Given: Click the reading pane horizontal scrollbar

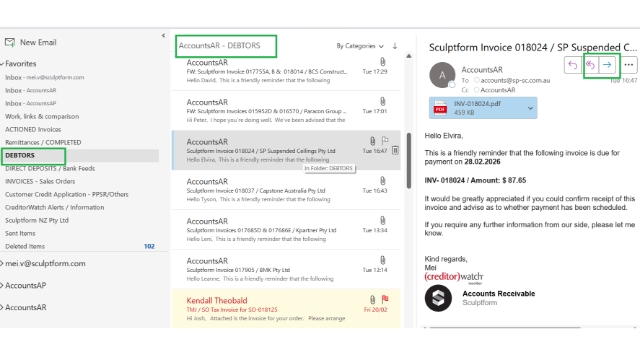Looking at the screenshot, I should click(x=505, y=327).
